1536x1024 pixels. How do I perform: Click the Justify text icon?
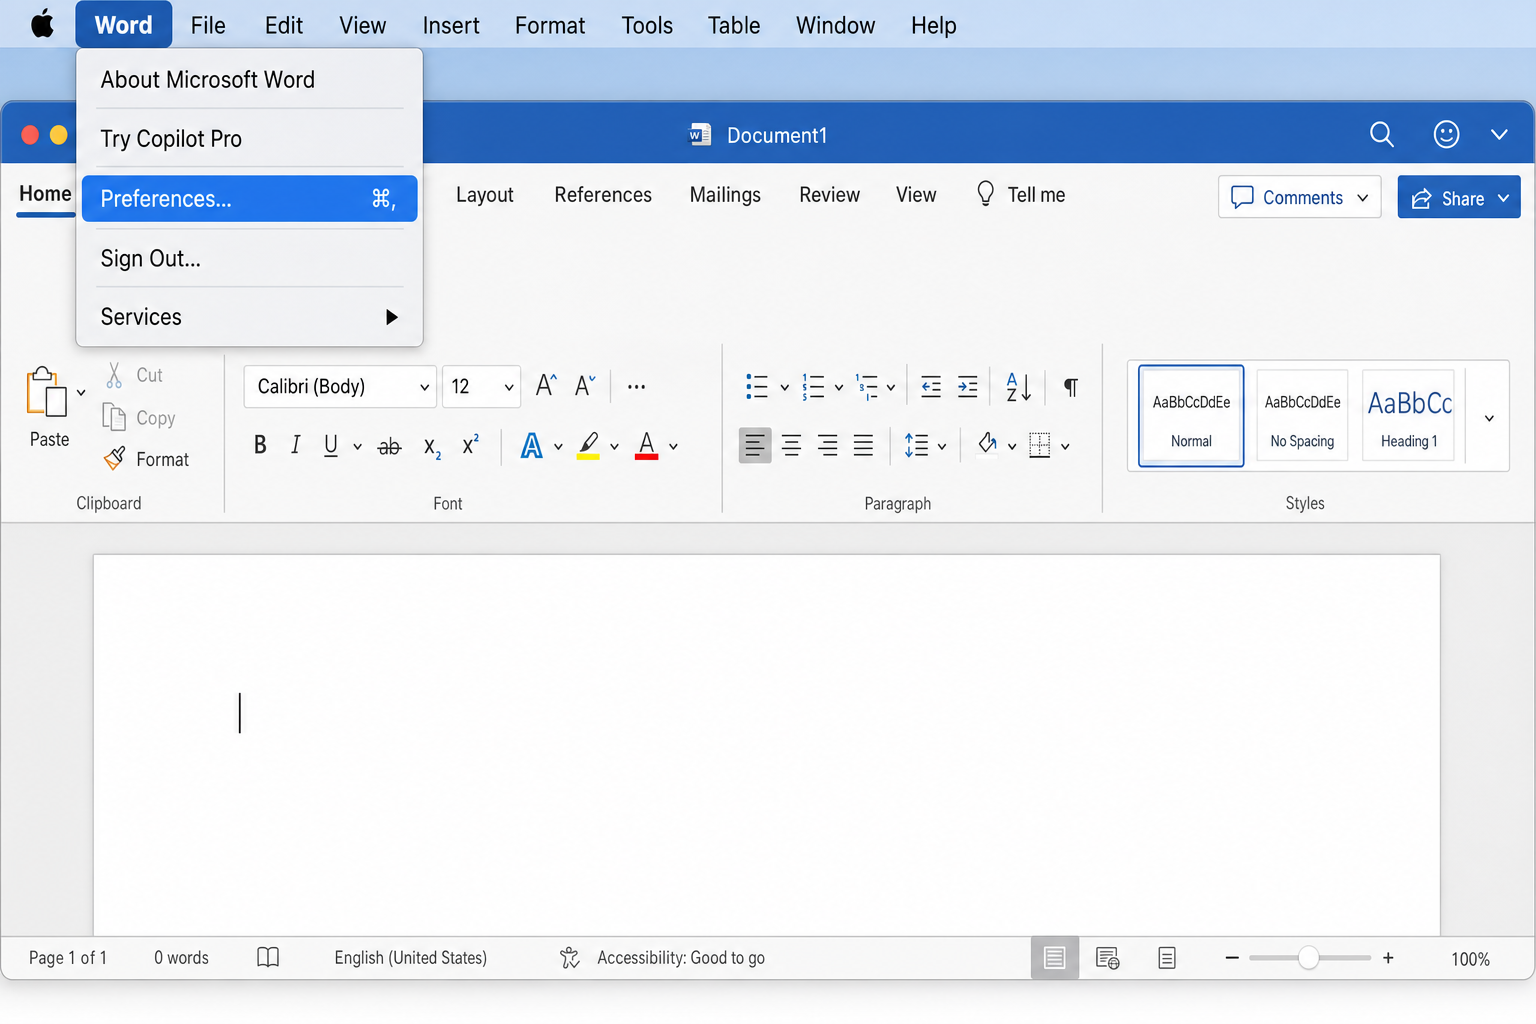coord(863,445)
